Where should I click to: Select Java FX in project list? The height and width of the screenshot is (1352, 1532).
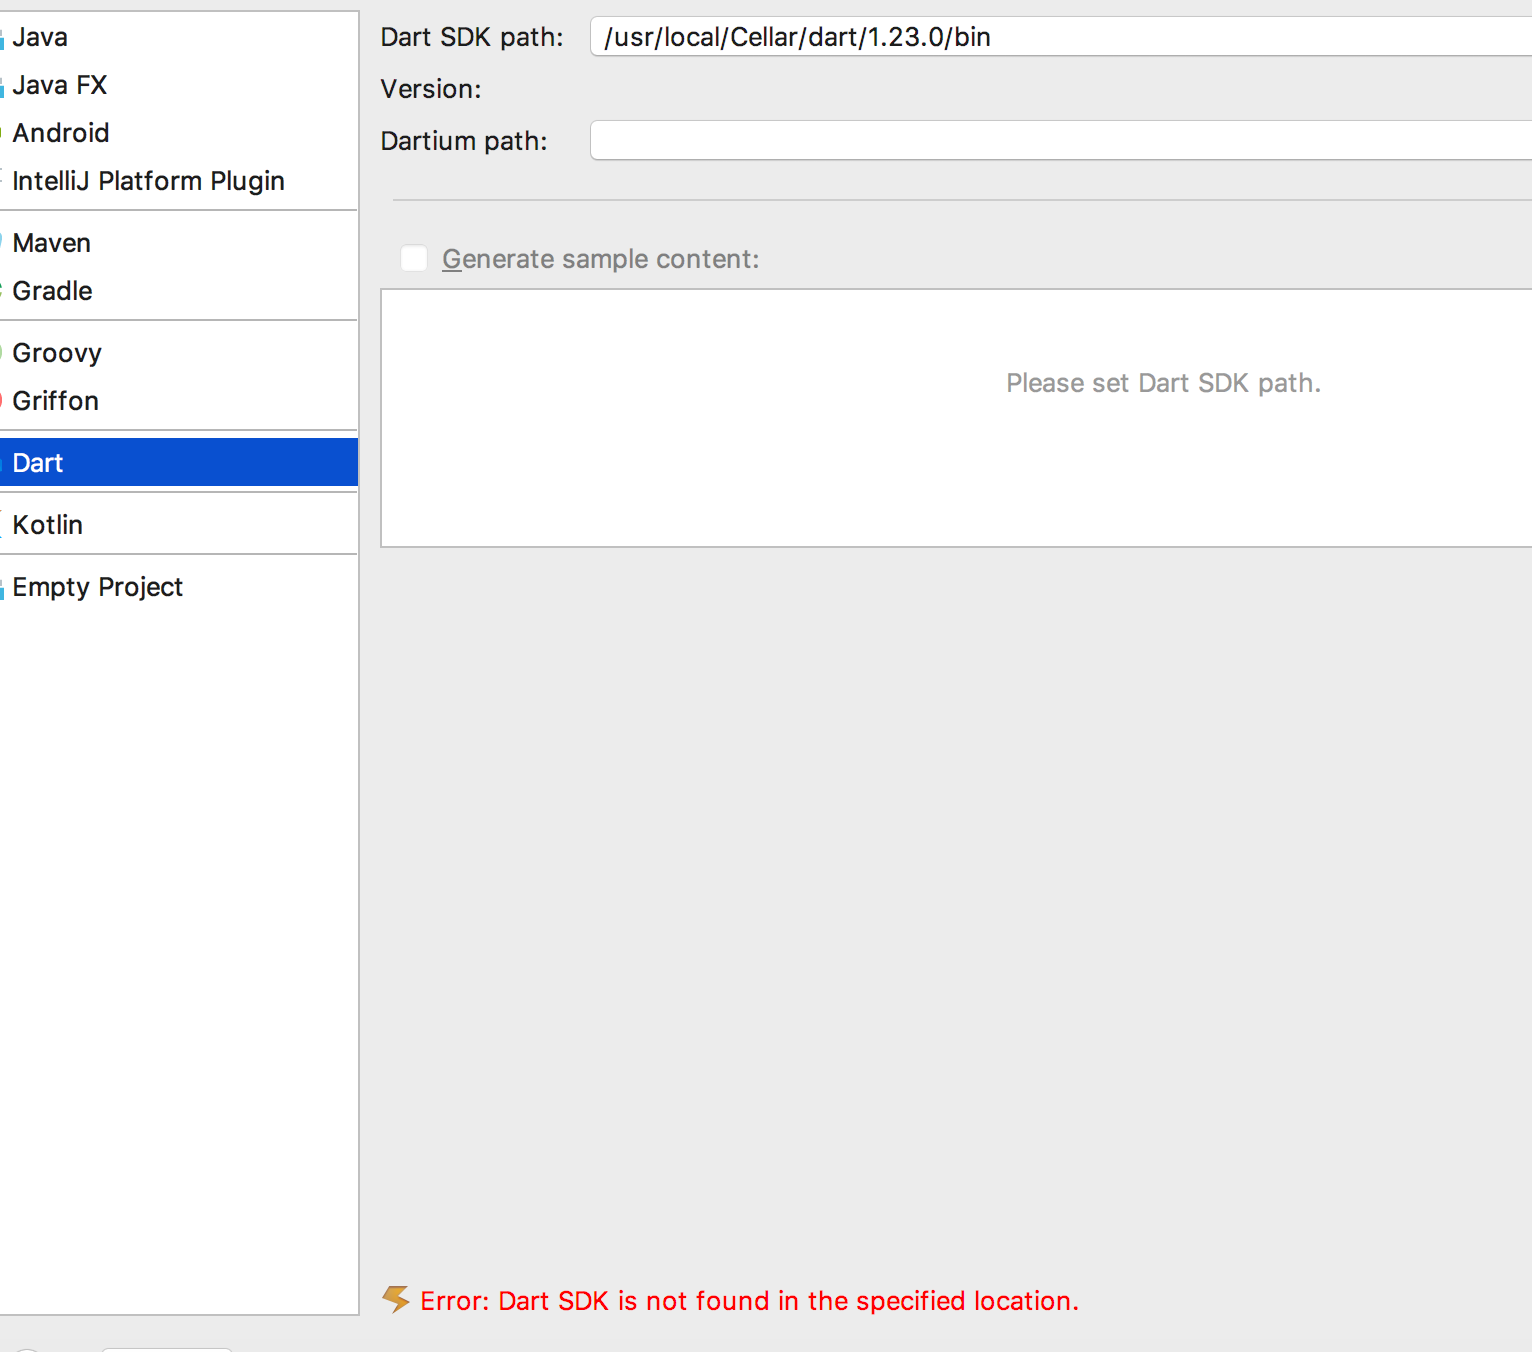point(179,85)
